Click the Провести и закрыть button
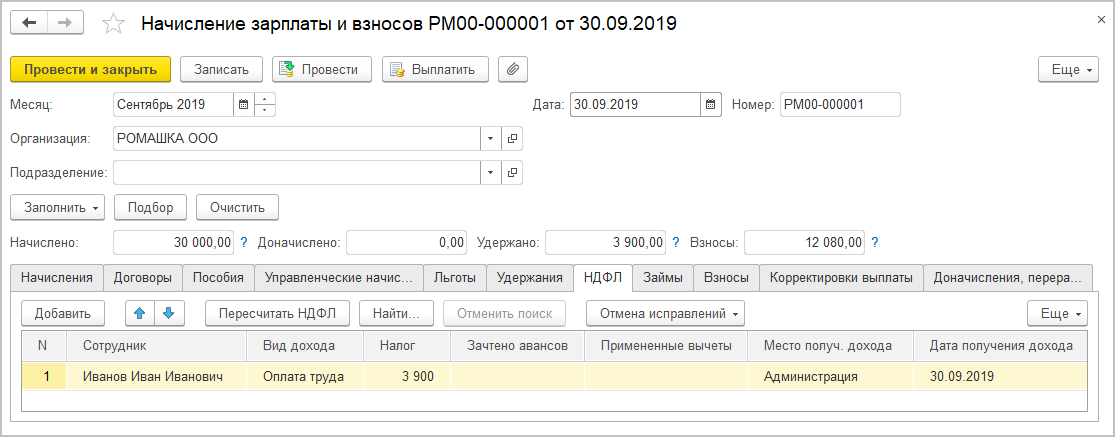 click(x=91, y=69)
